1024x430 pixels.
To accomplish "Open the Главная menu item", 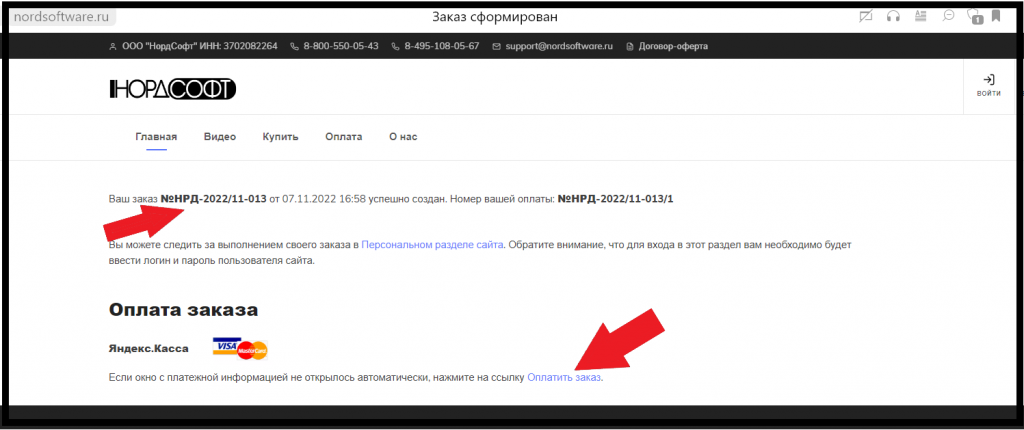I will click(156, 137).
